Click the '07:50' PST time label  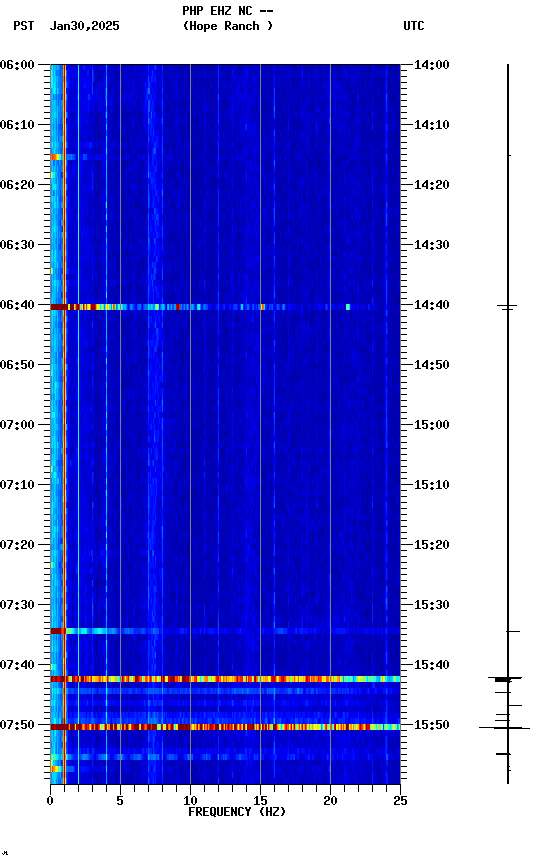(17, 725)
